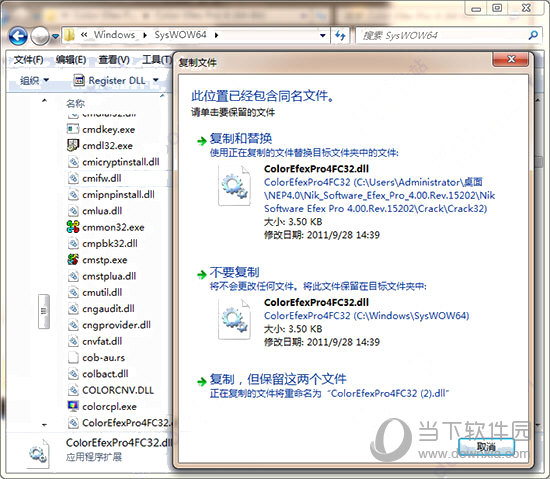Select cmdkey.exe file icon

click(x=73, y=129)
